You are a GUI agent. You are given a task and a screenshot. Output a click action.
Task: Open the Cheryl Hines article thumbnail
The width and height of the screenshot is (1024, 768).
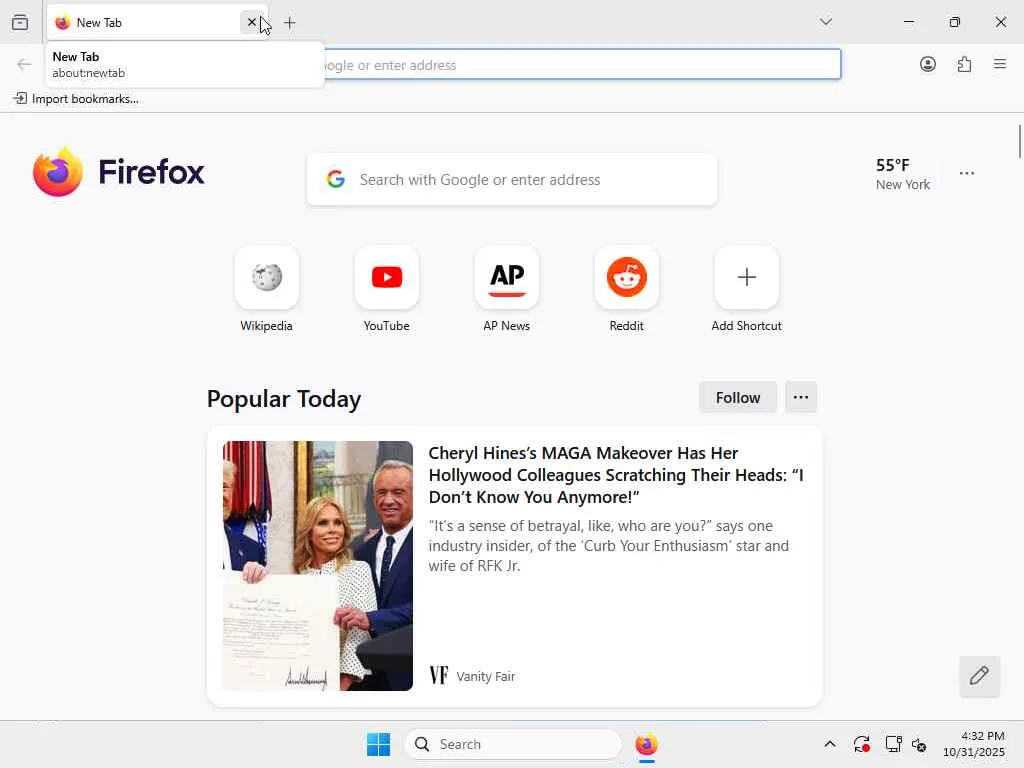[317, 566]
